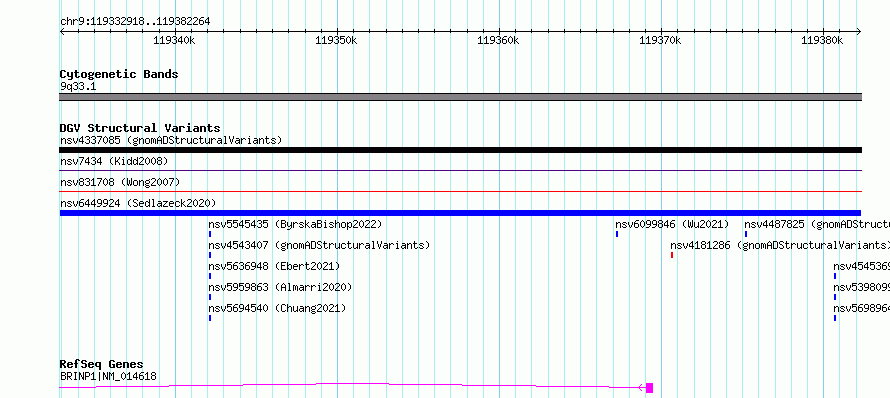Click the 119340k scale tick label
This screenshot has width=890, height=398.
click(174, 40)
